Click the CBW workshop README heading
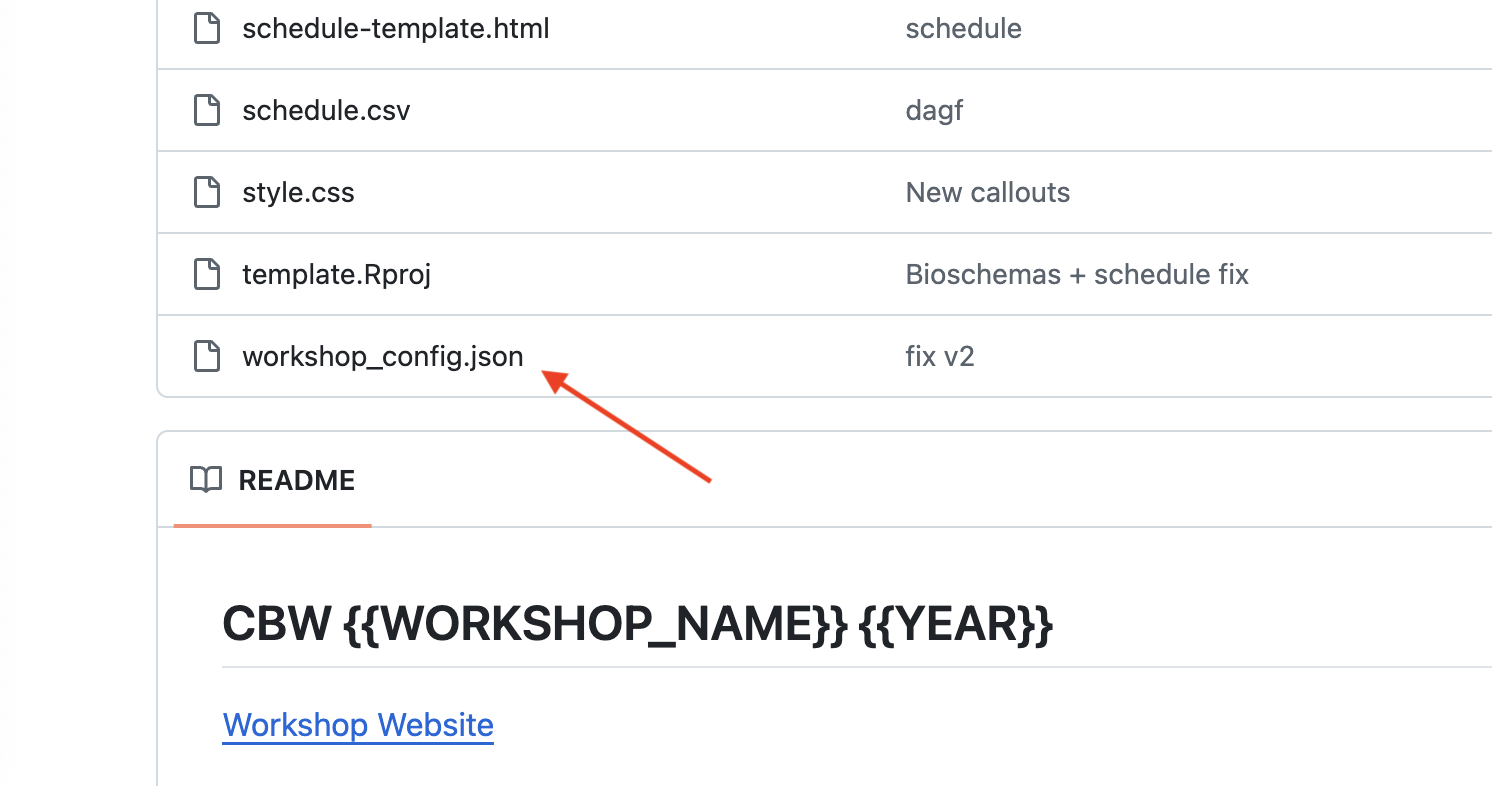Viewport: 1492px width, 786px height. pos(638,623)
